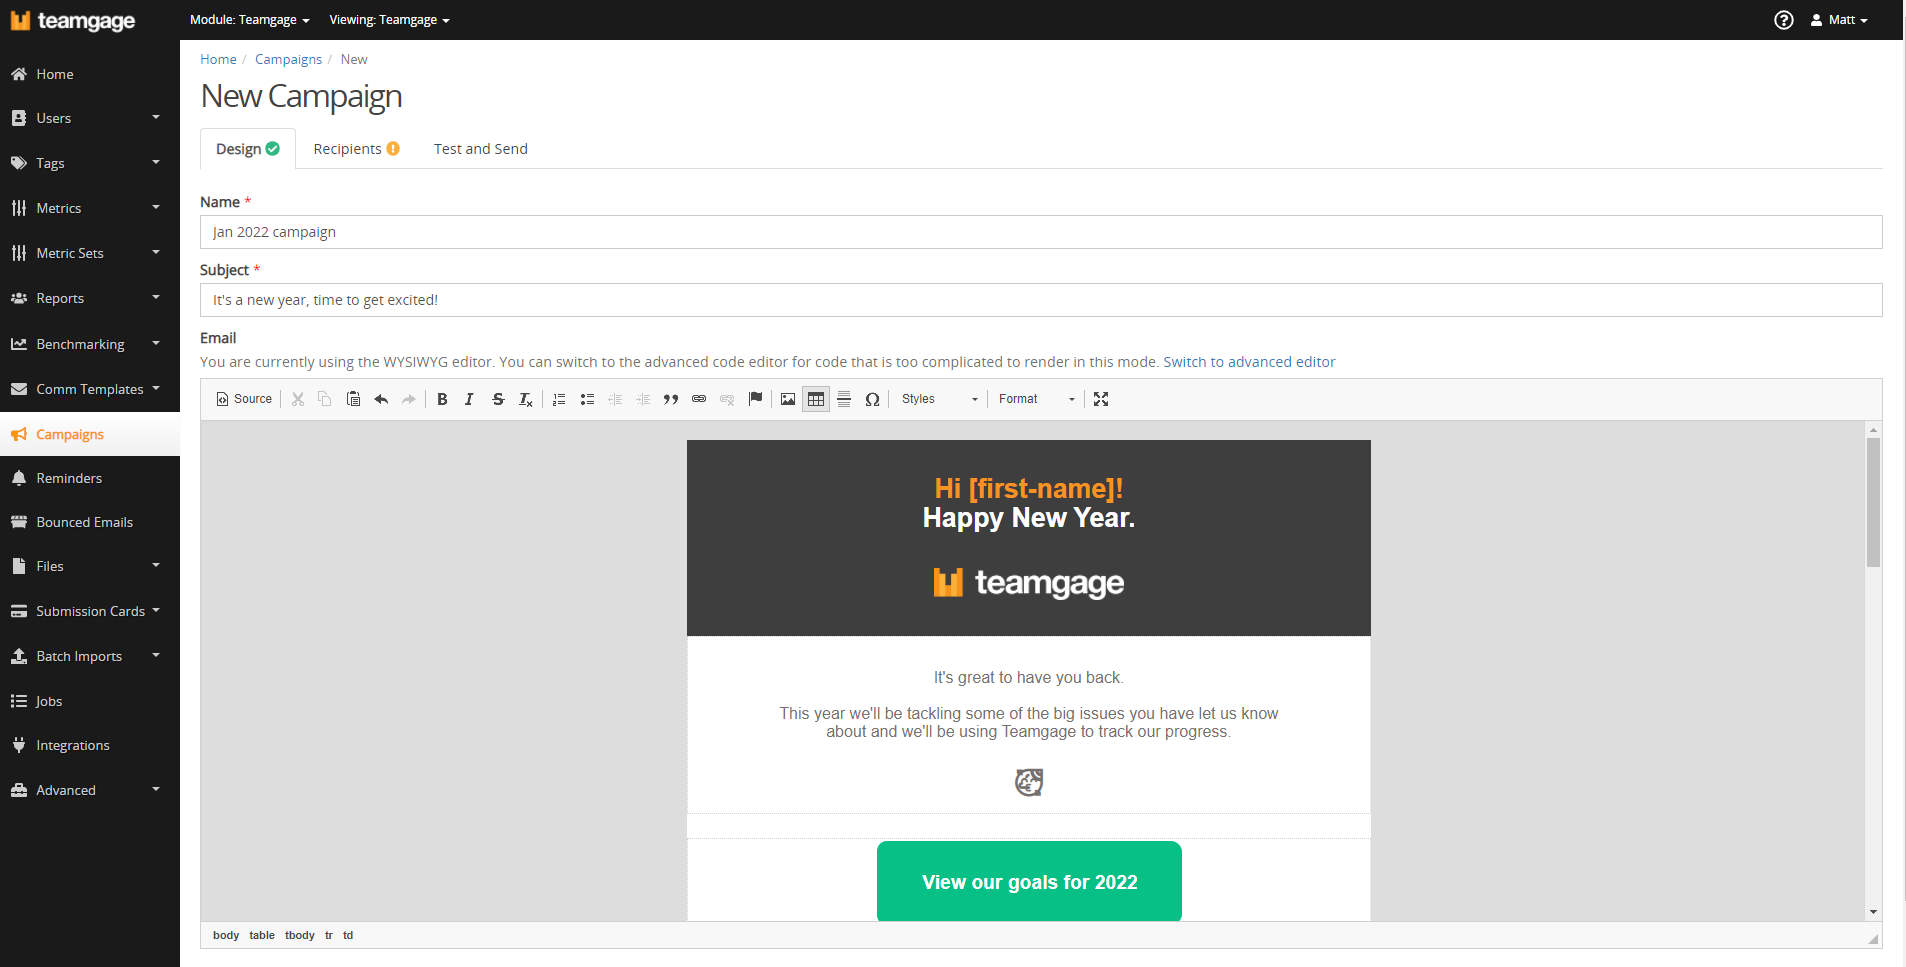This screenshot has height=967, width=1906.
Task: Click the Remove Format icon
Action: pyautogui.click(x=526, y=399)
